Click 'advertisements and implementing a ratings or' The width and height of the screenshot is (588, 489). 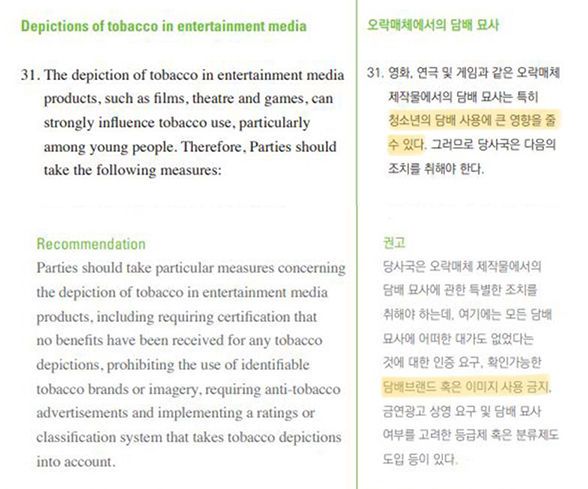(176, 413)
